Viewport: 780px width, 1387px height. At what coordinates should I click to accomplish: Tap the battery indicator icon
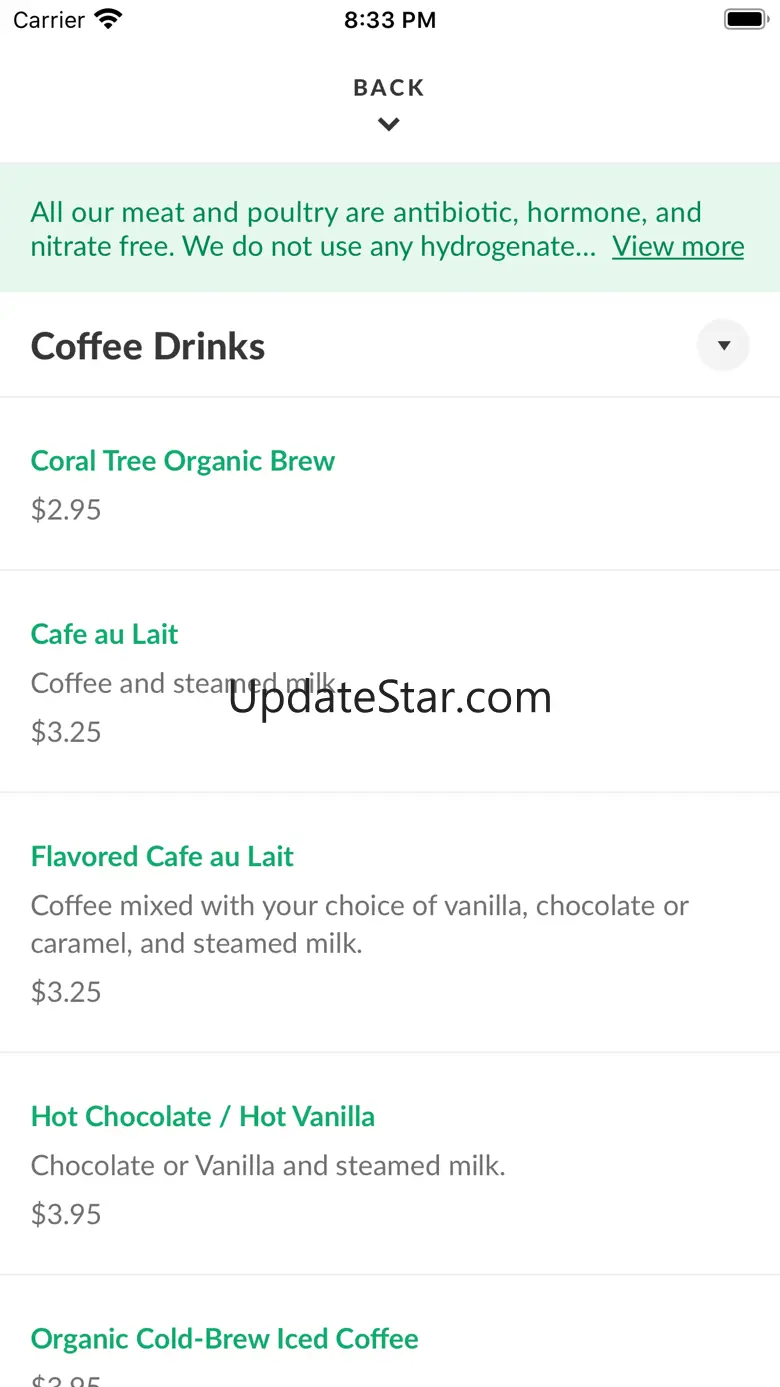[x=744, y=19]
